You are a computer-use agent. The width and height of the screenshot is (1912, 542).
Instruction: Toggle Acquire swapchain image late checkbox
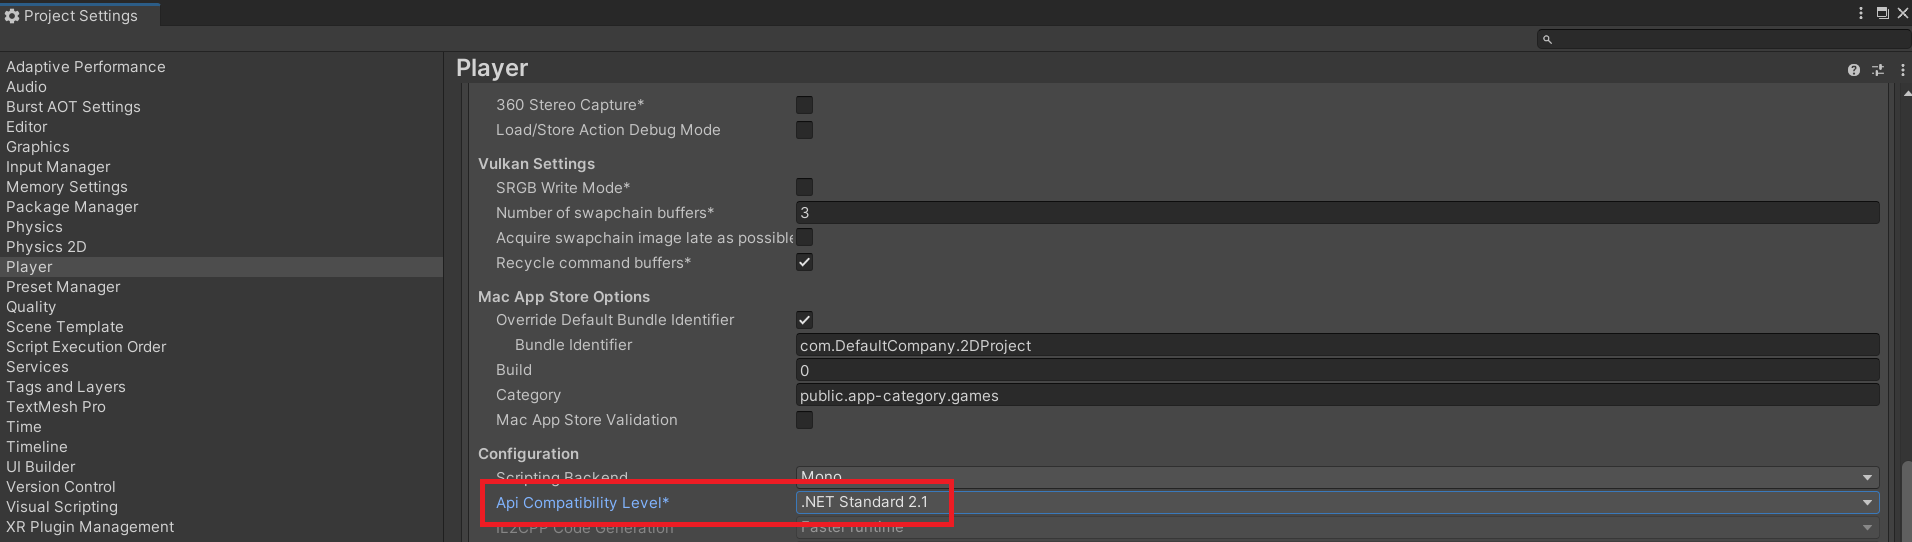(804, 237)
